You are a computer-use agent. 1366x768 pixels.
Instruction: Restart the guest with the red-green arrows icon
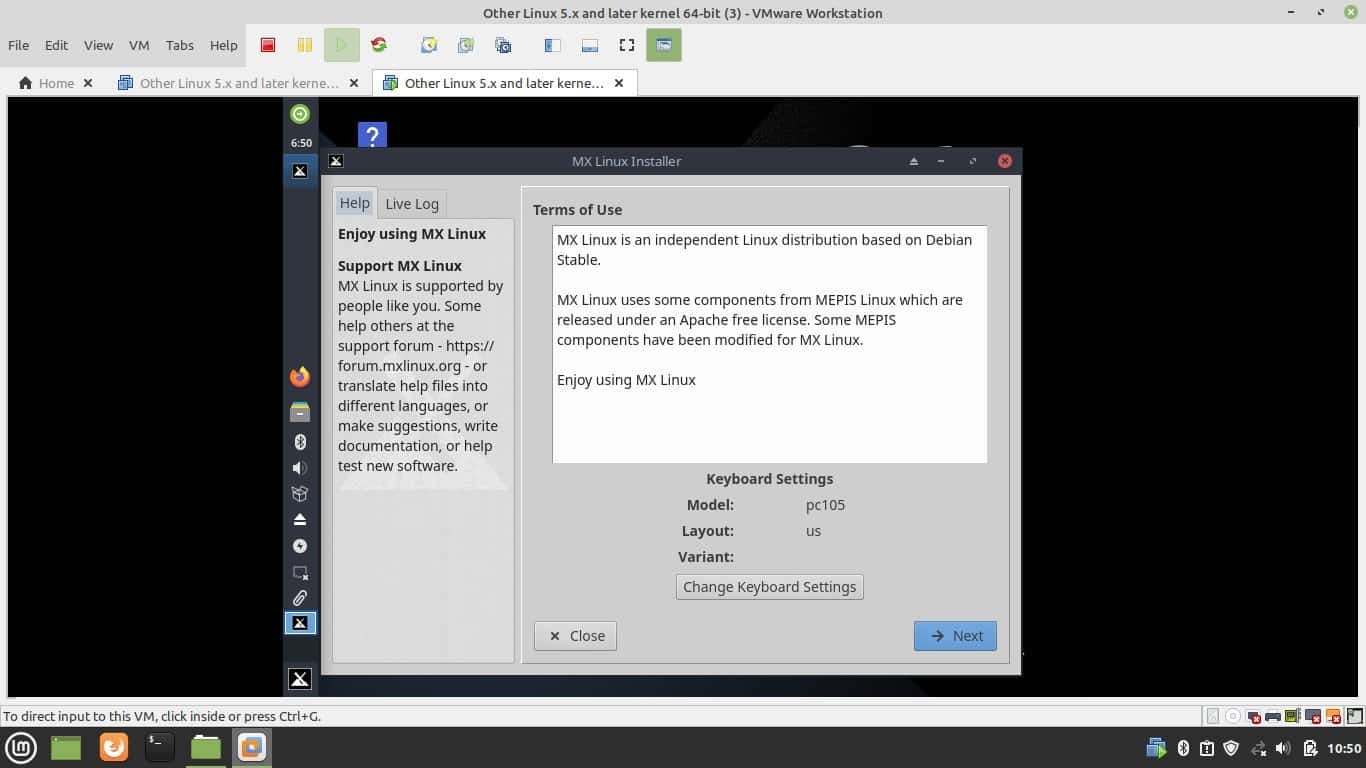[379, 45]
